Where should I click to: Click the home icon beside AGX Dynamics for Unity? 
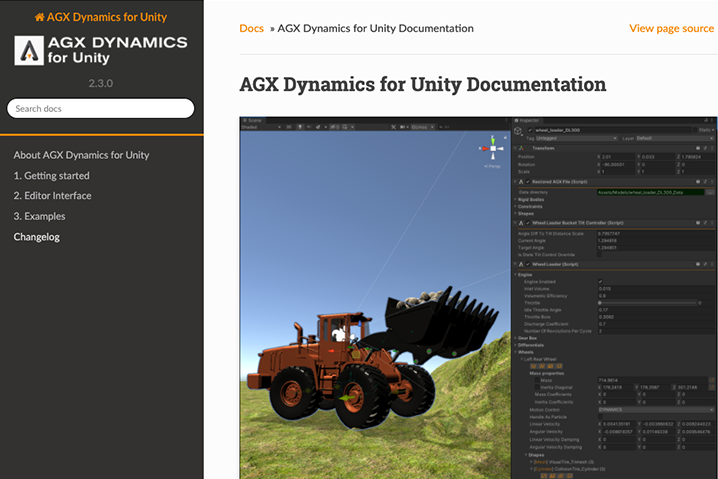(x=39, y=17)
